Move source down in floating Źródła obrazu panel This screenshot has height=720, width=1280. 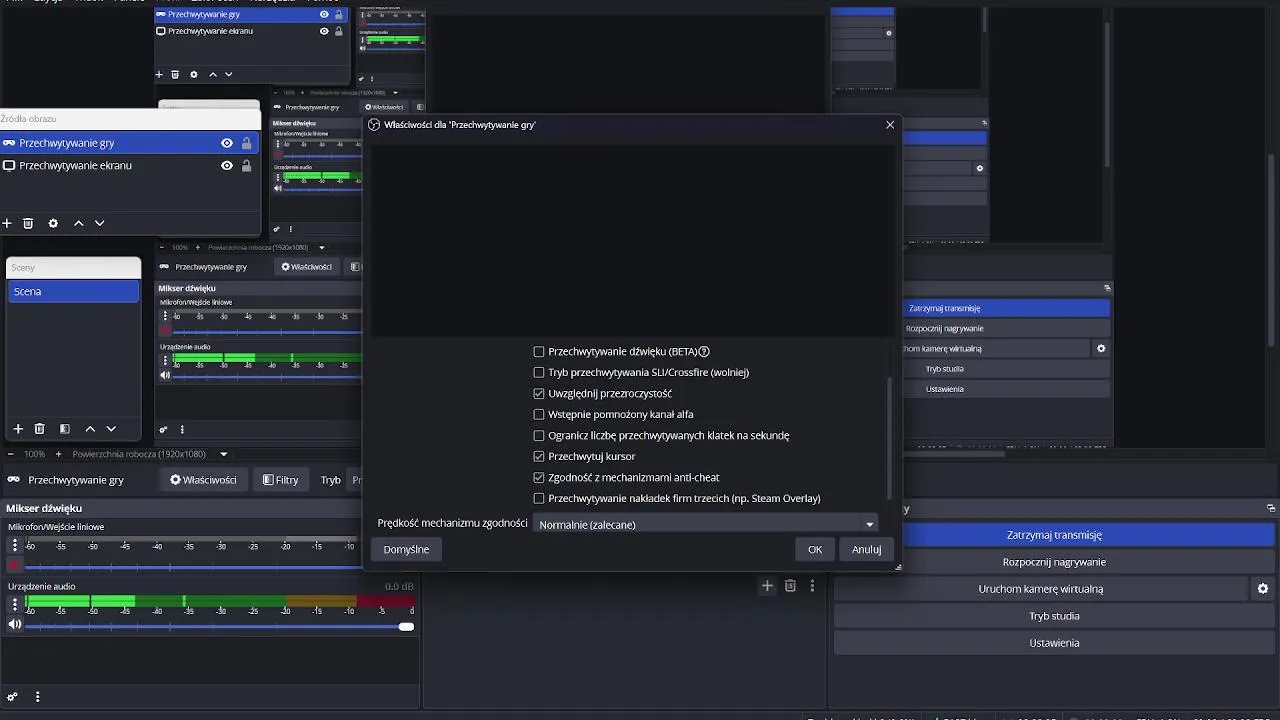(x=99, y=223)
